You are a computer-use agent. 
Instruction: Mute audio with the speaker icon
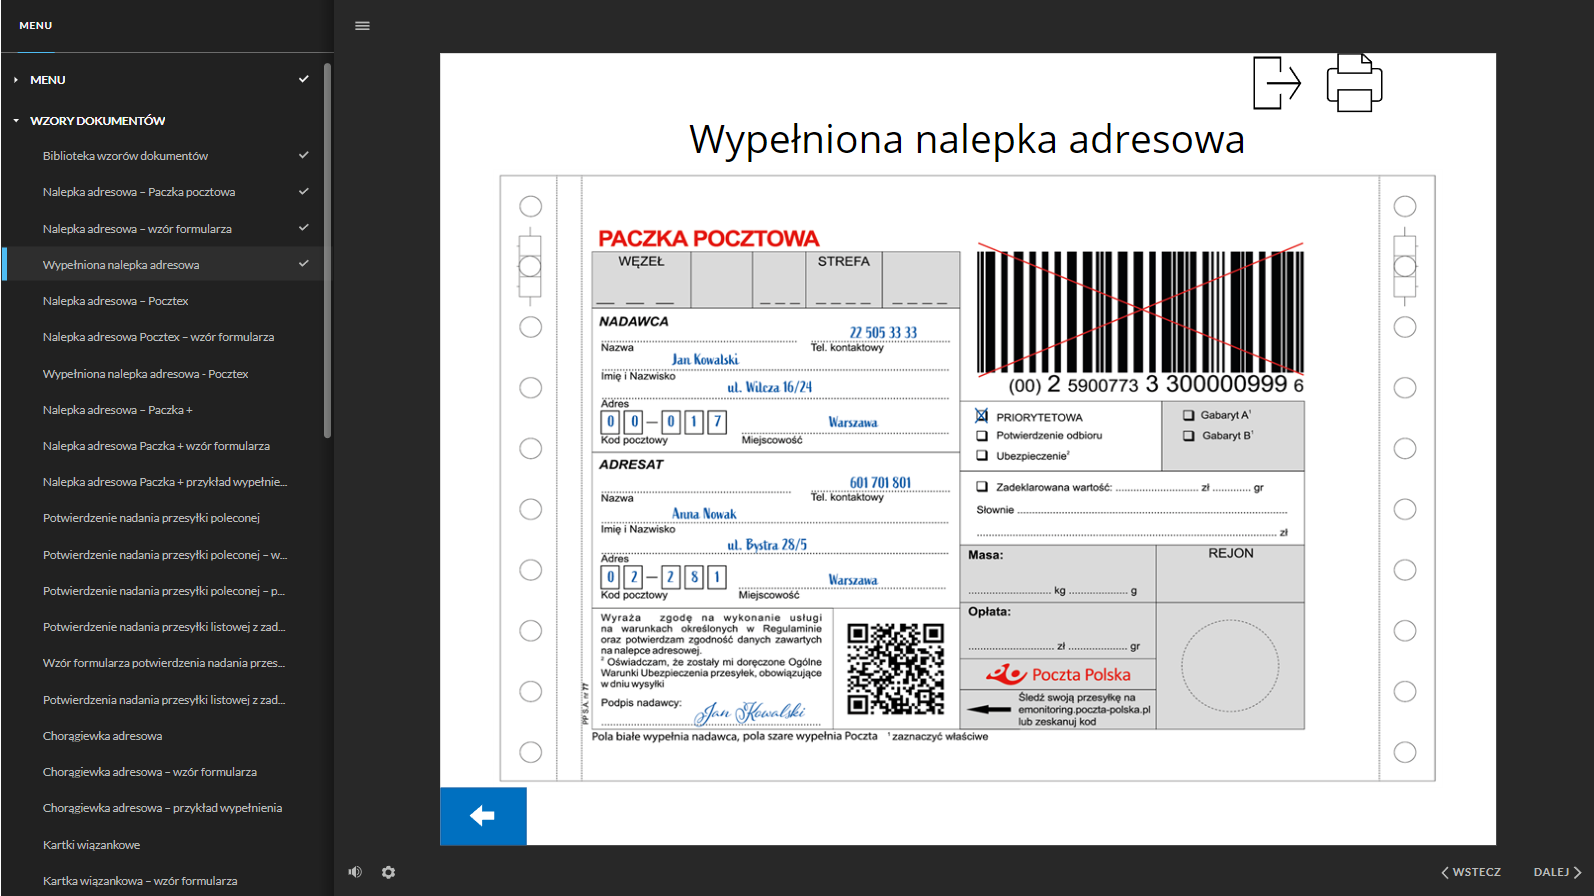pos(355,872)
